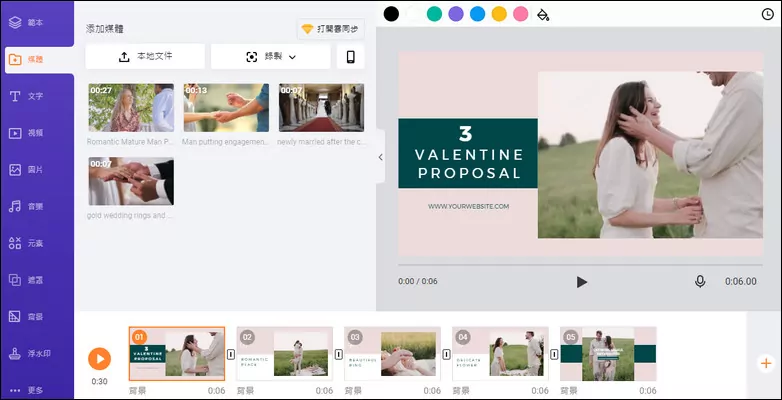Pick the white color swatch
The height and width of the screenshot is (400, 782).
[413, 14]
